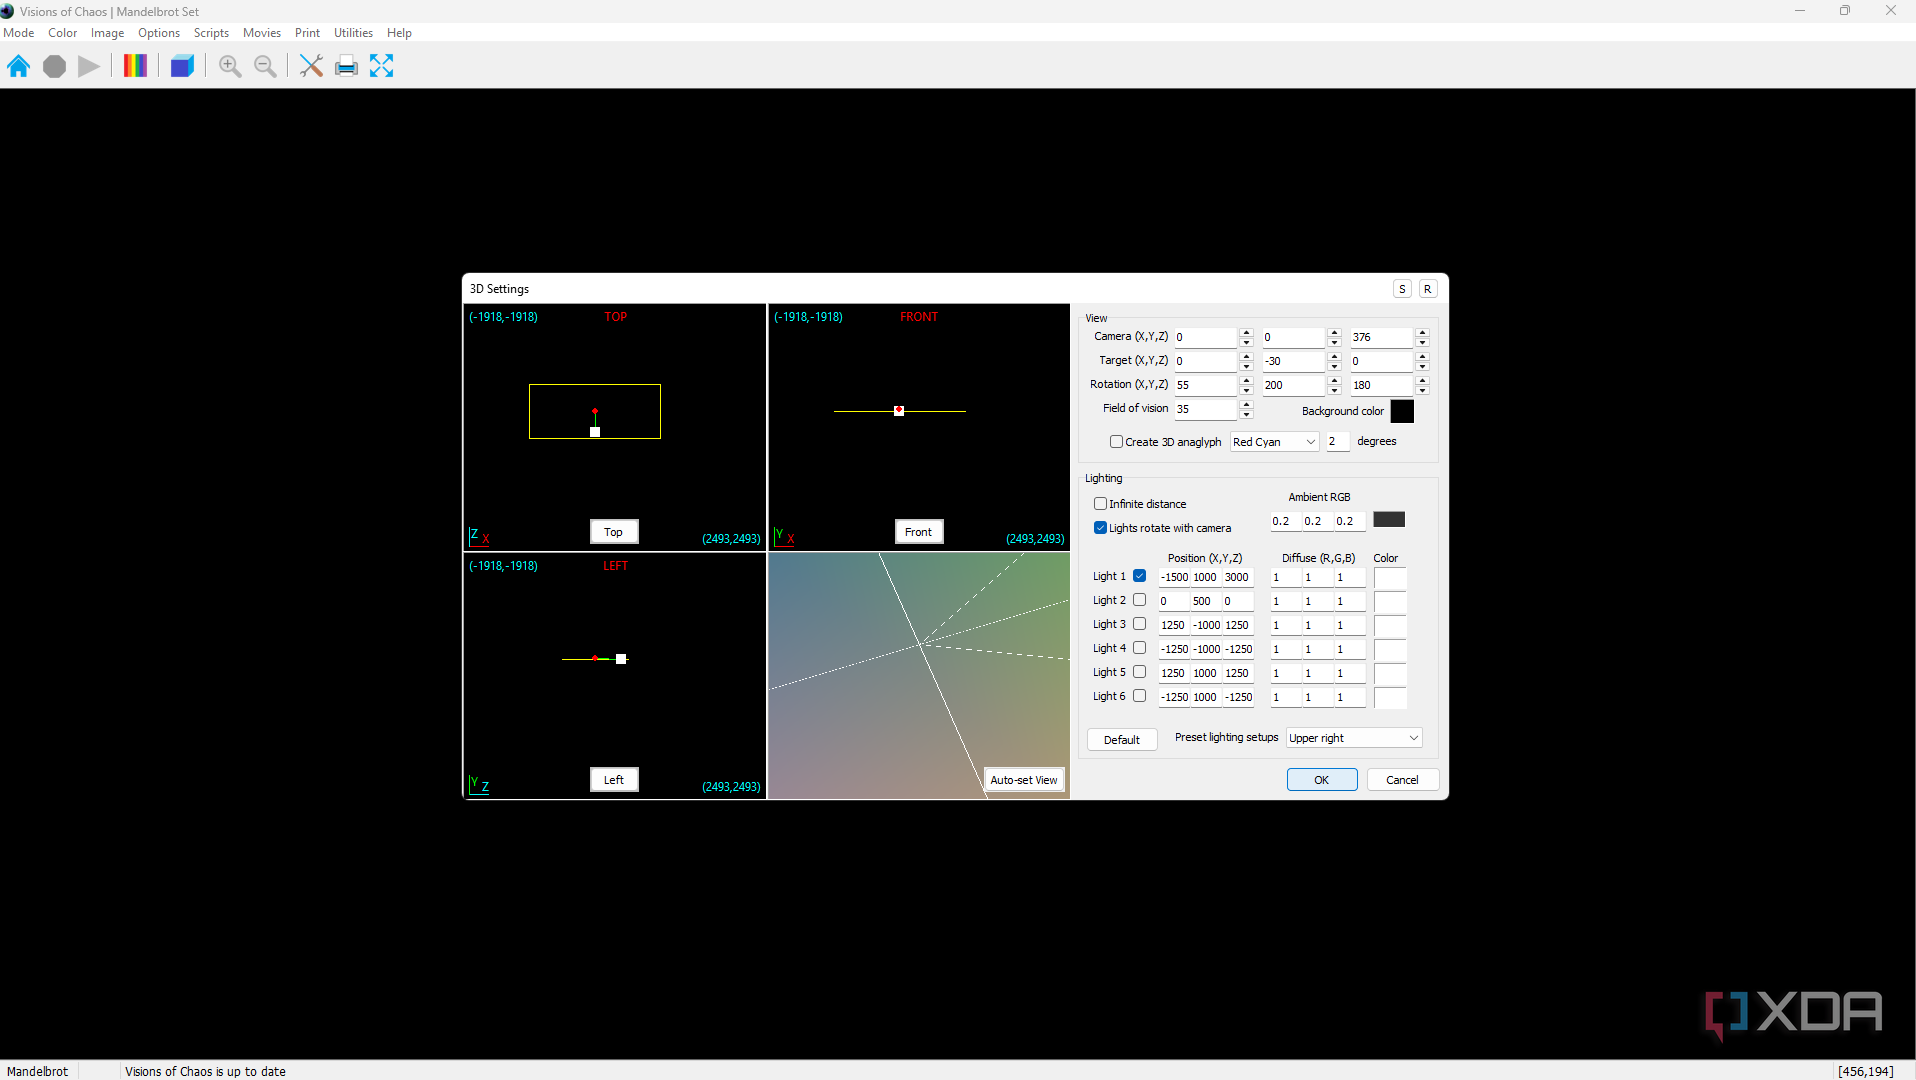Click the Cancel button
The height and width of the screenshot is (1080, 1916).
[x=1402, y=780]
